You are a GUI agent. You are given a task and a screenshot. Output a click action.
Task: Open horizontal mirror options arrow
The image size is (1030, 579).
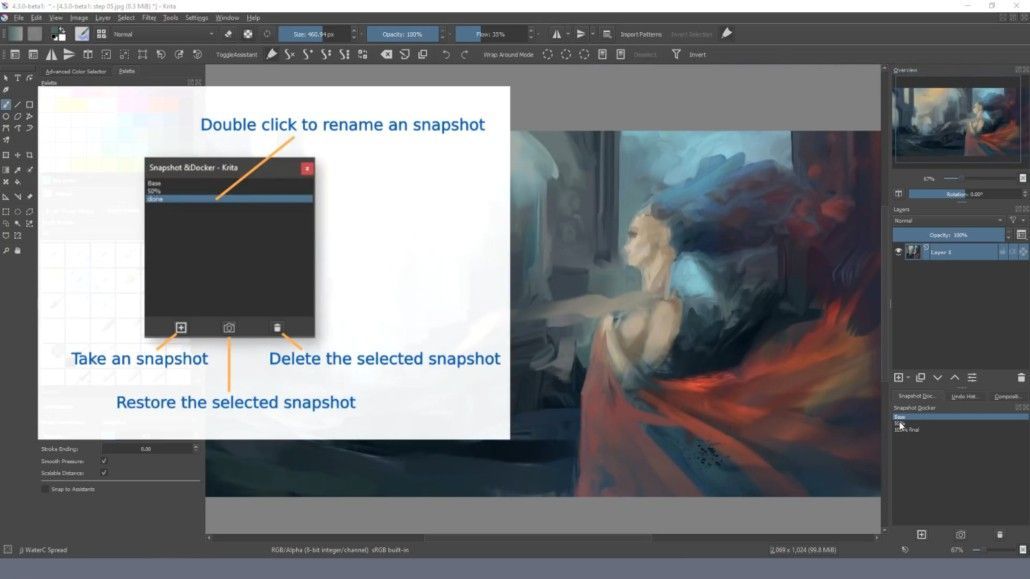pyautogui.click(x=568, y=34)
